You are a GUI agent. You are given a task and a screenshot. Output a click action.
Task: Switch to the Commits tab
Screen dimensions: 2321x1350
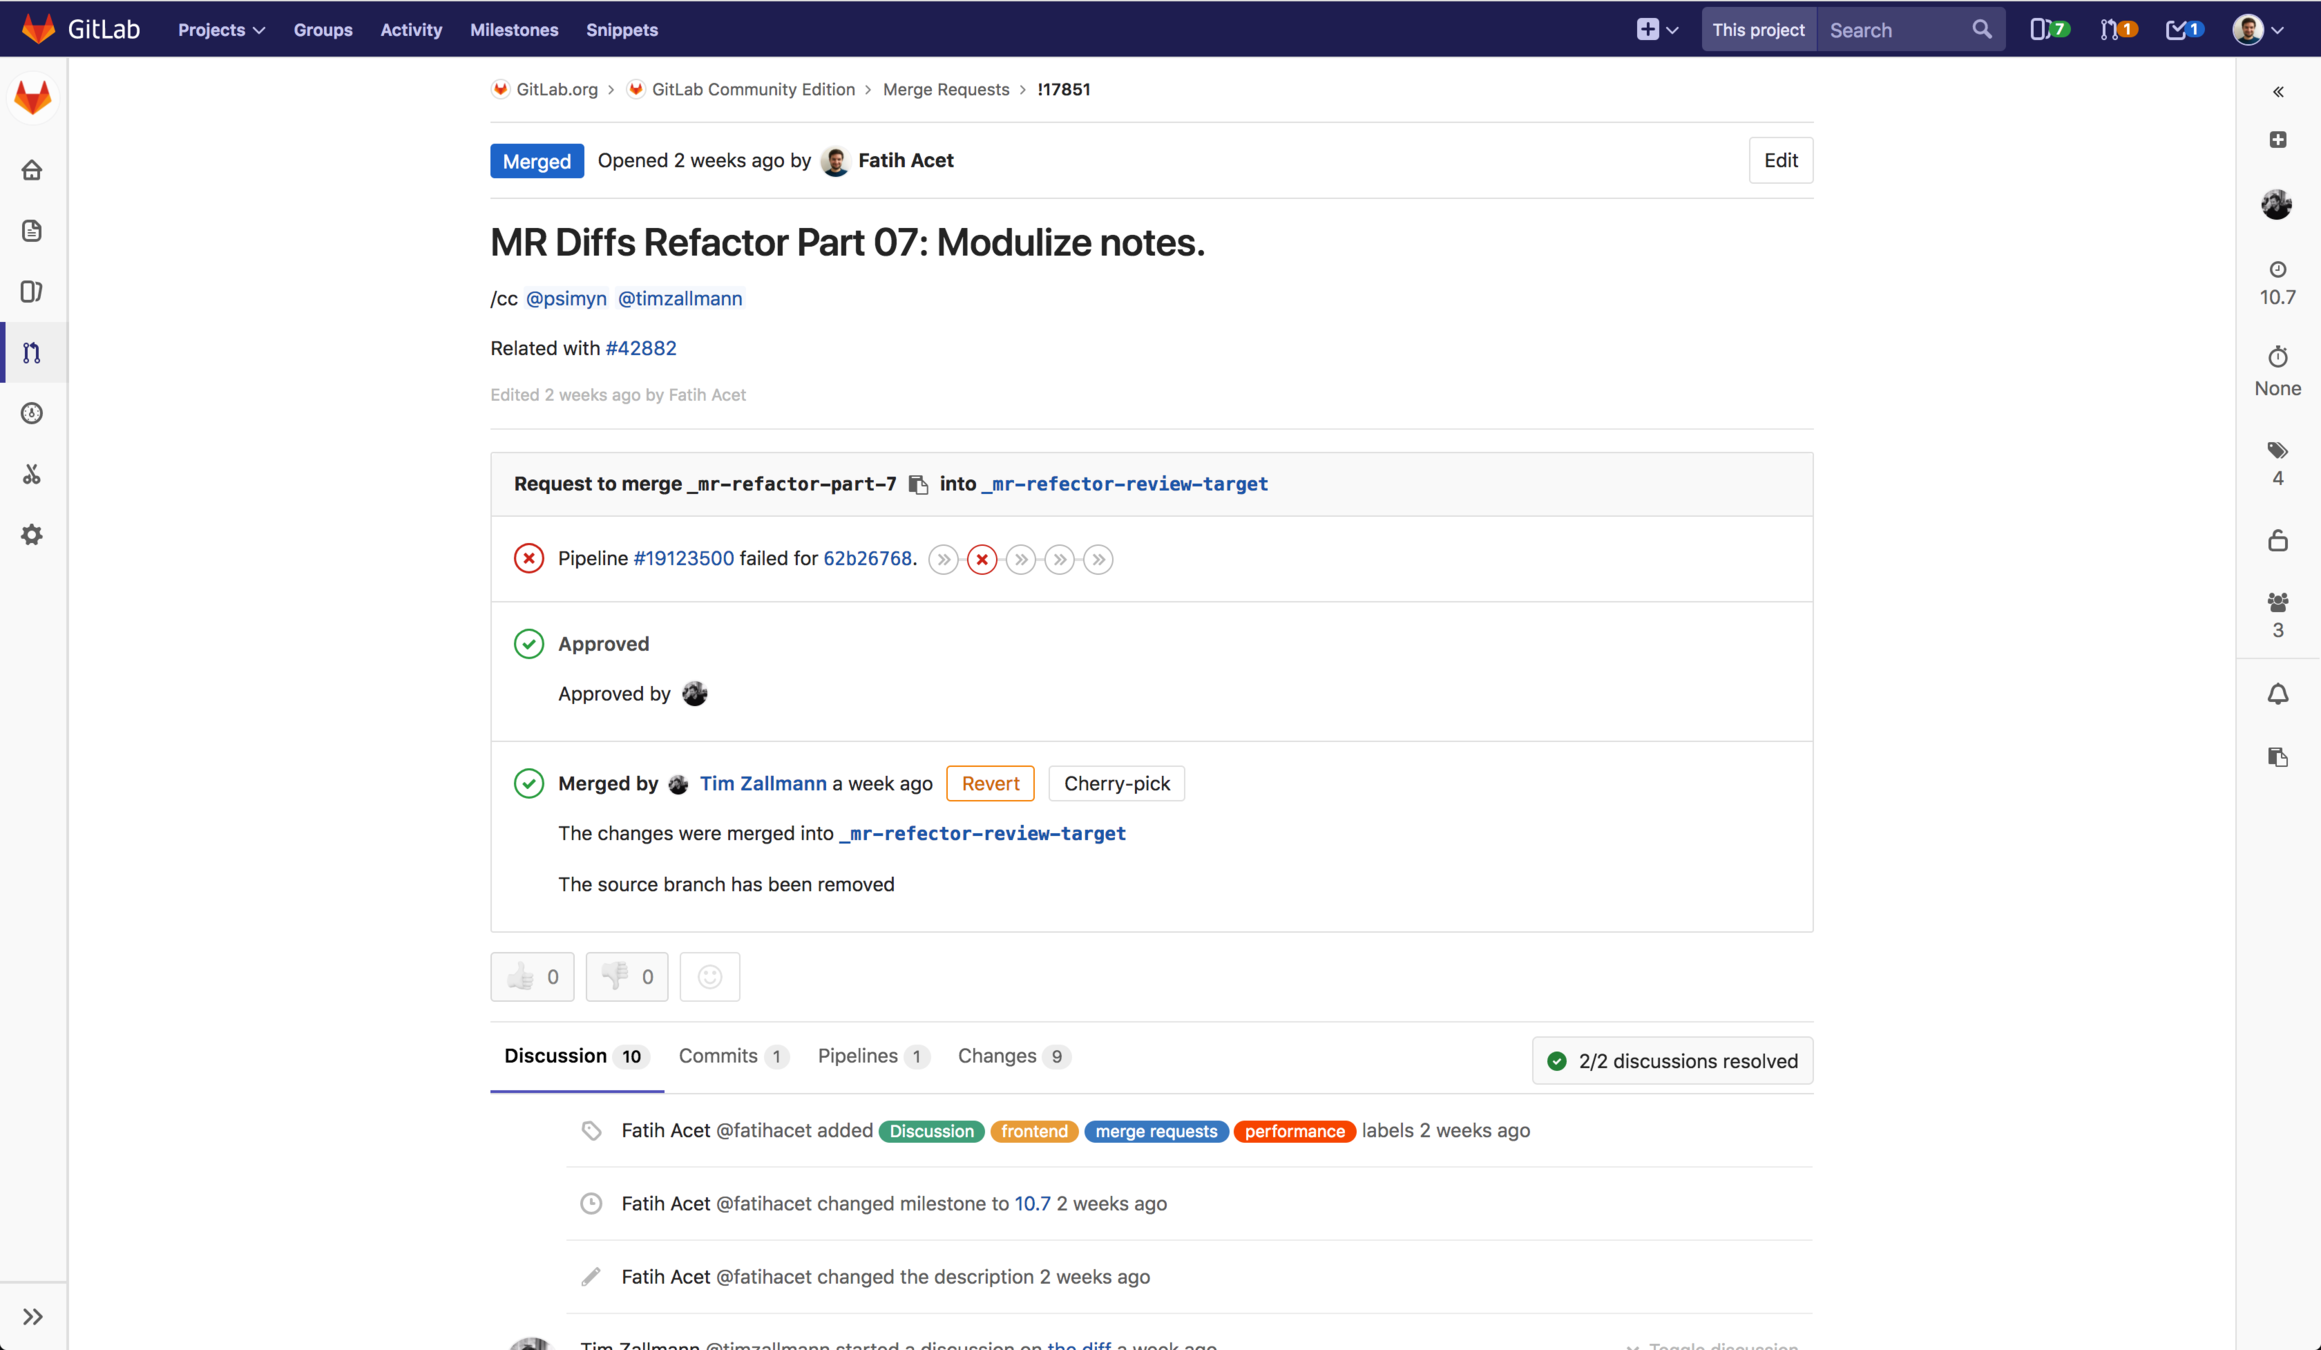(731, 1056)
